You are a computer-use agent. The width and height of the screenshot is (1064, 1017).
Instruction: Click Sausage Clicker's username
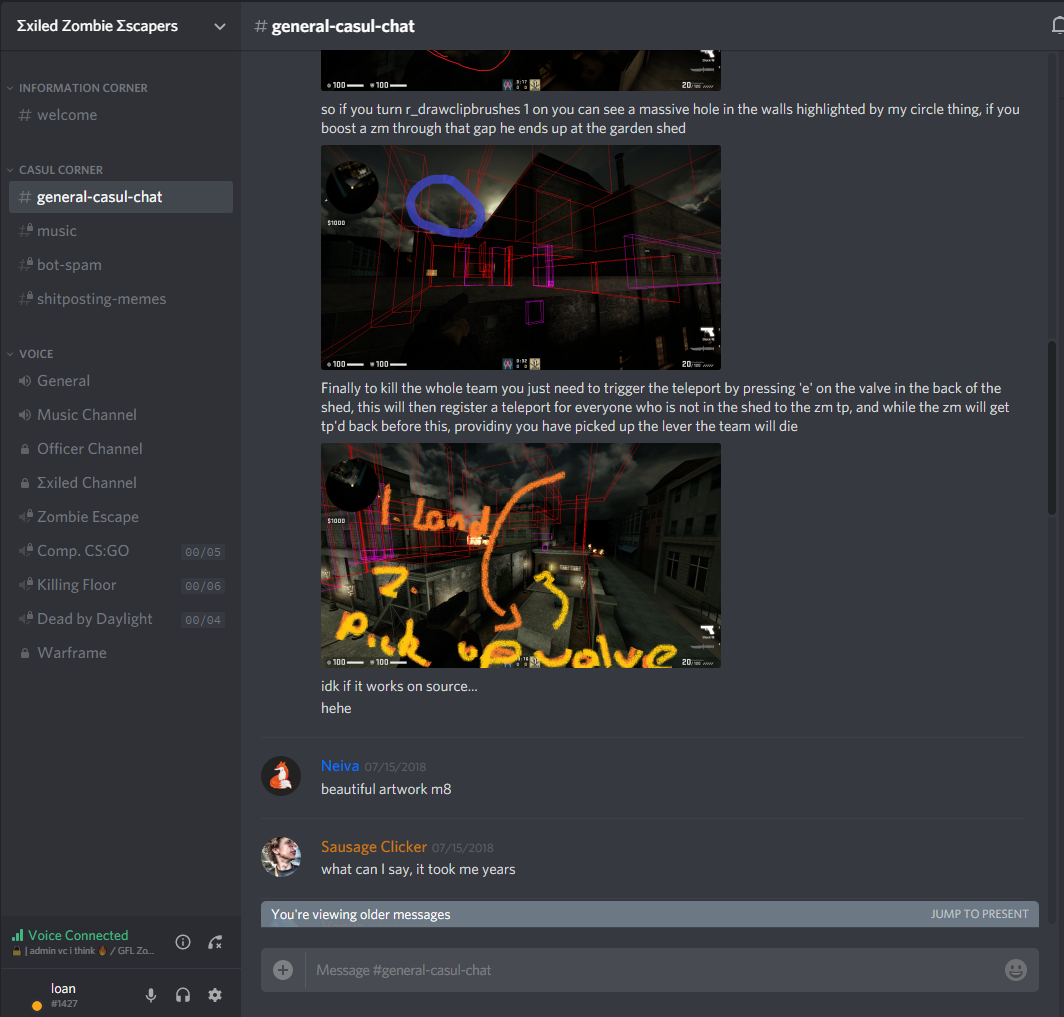pyautogui.click(x=374, y=847)
